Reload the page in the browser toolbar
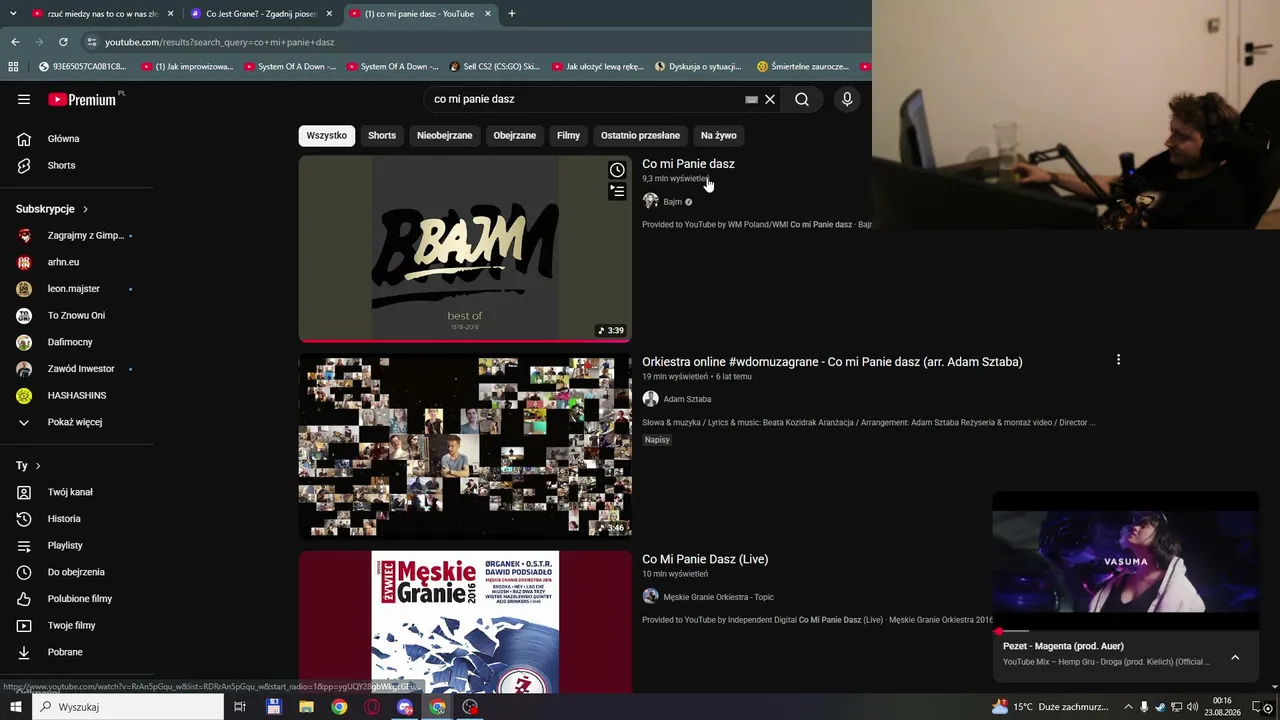Screen dimensions: 1280x720 (63, 42)
